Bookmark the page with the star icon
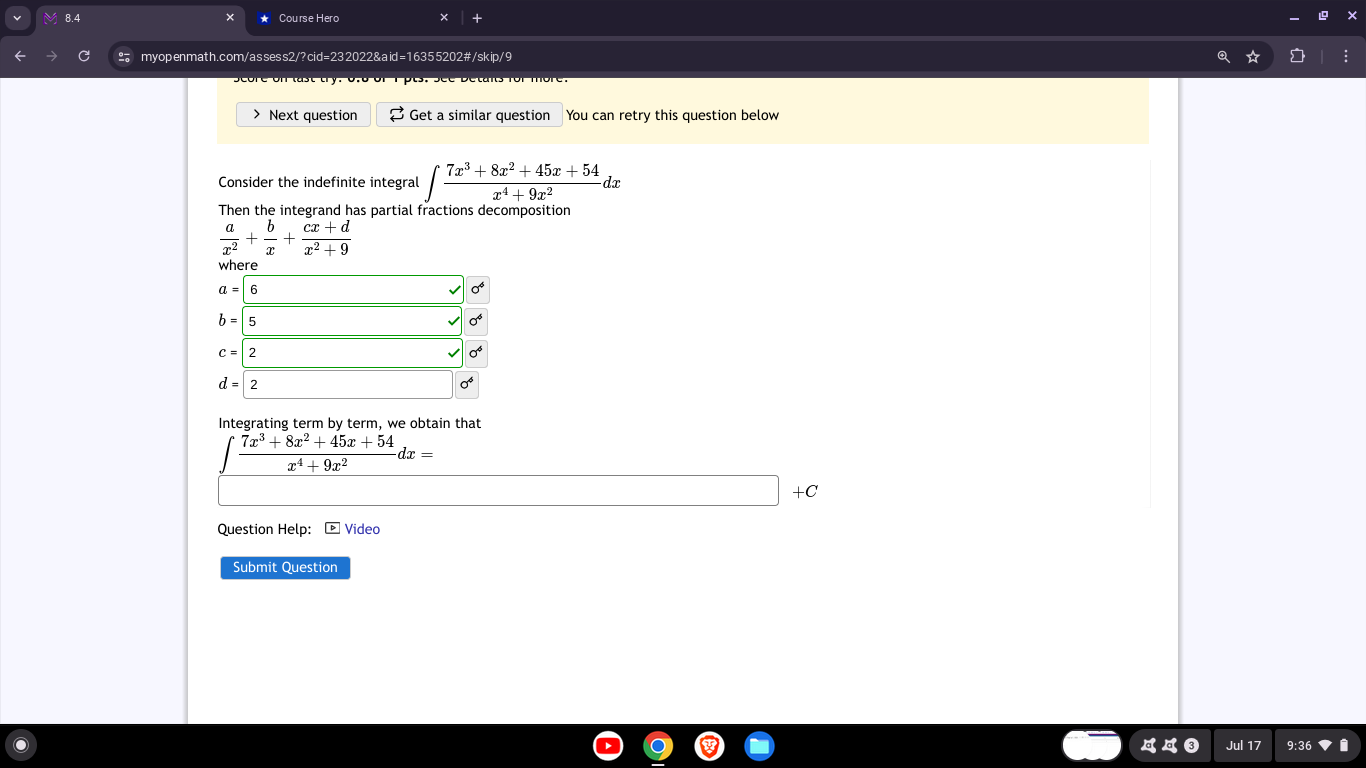The image size is (1366, 768). click(1253, 57)
